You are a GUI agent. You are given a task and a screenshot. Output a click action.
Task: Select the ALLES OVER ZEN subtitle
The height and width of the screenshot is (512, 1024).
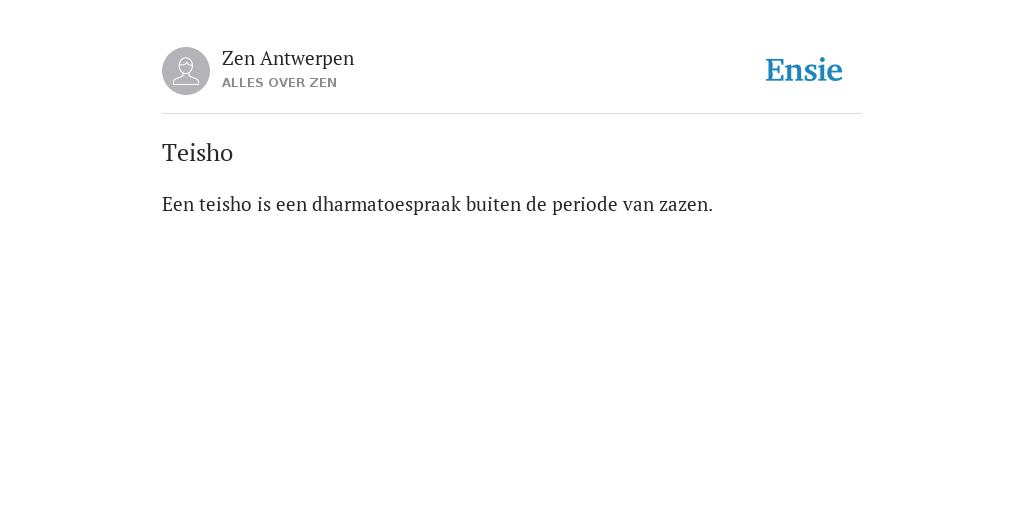[280, 83]
